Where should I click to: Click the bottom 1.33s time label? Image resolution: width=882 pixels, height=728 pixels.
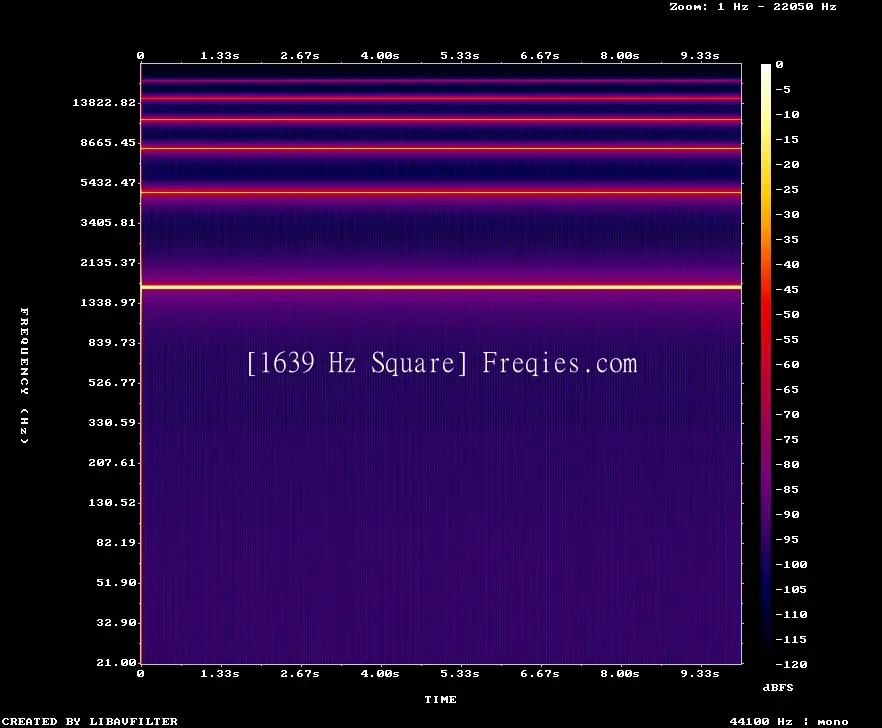click(220, 673)
